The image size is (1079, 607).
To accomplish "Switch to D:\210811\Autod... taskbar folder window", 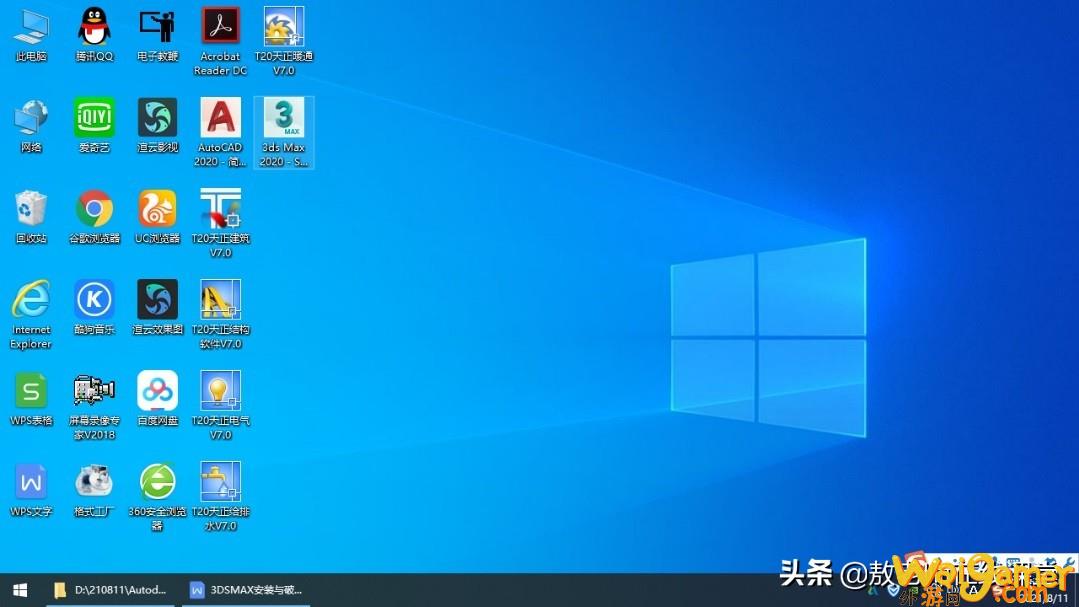I will [111, 590].
